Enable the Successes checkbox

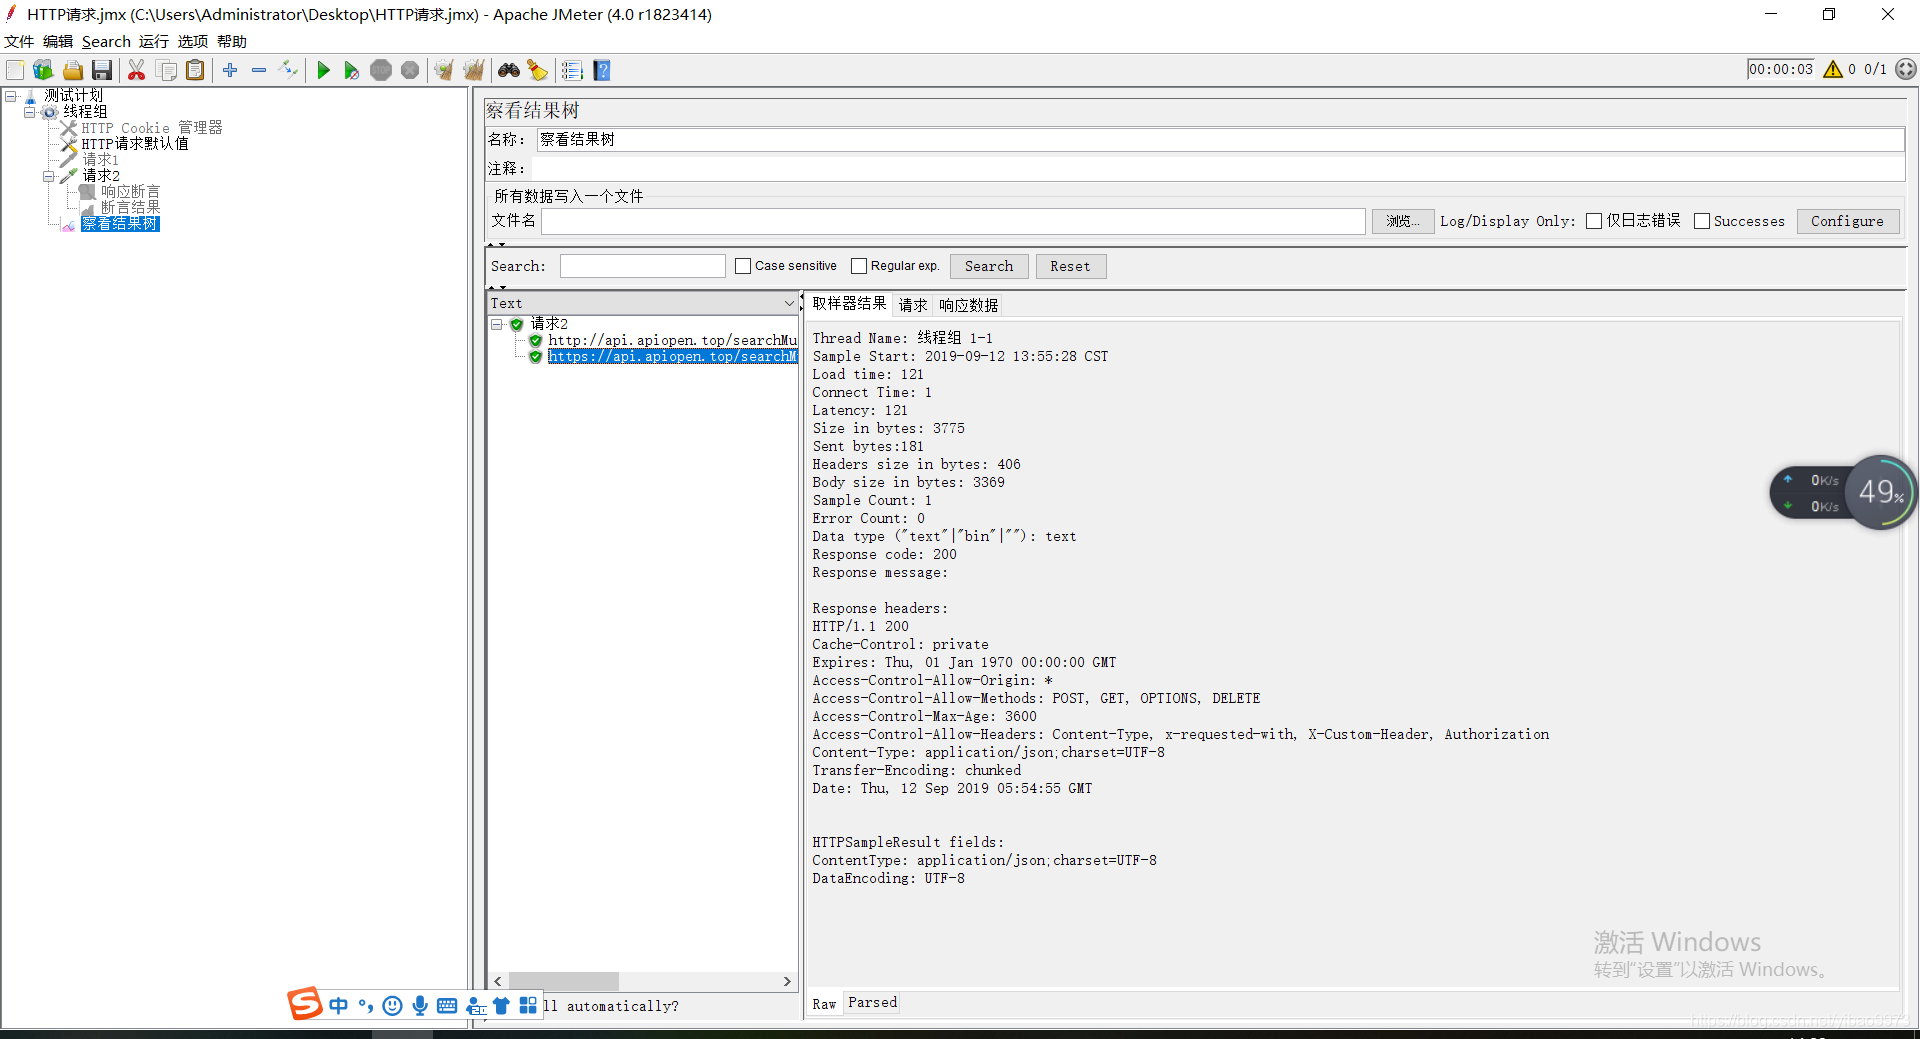pos(1701,221)
